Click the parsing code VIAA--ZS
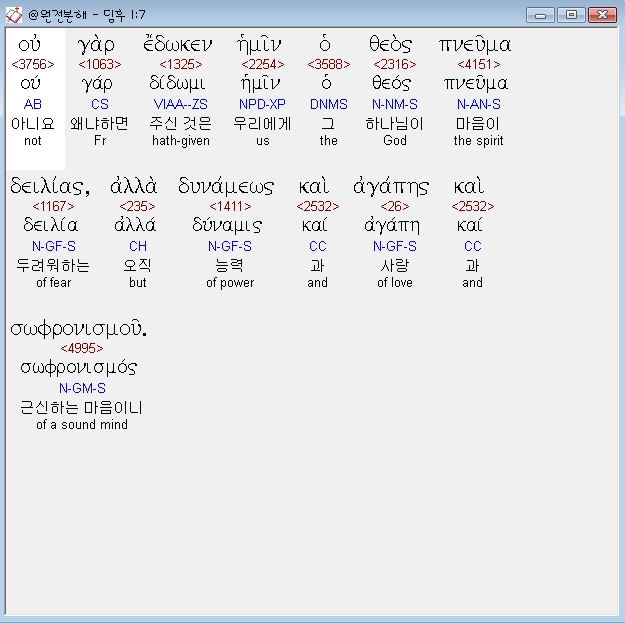 (181, 104)
